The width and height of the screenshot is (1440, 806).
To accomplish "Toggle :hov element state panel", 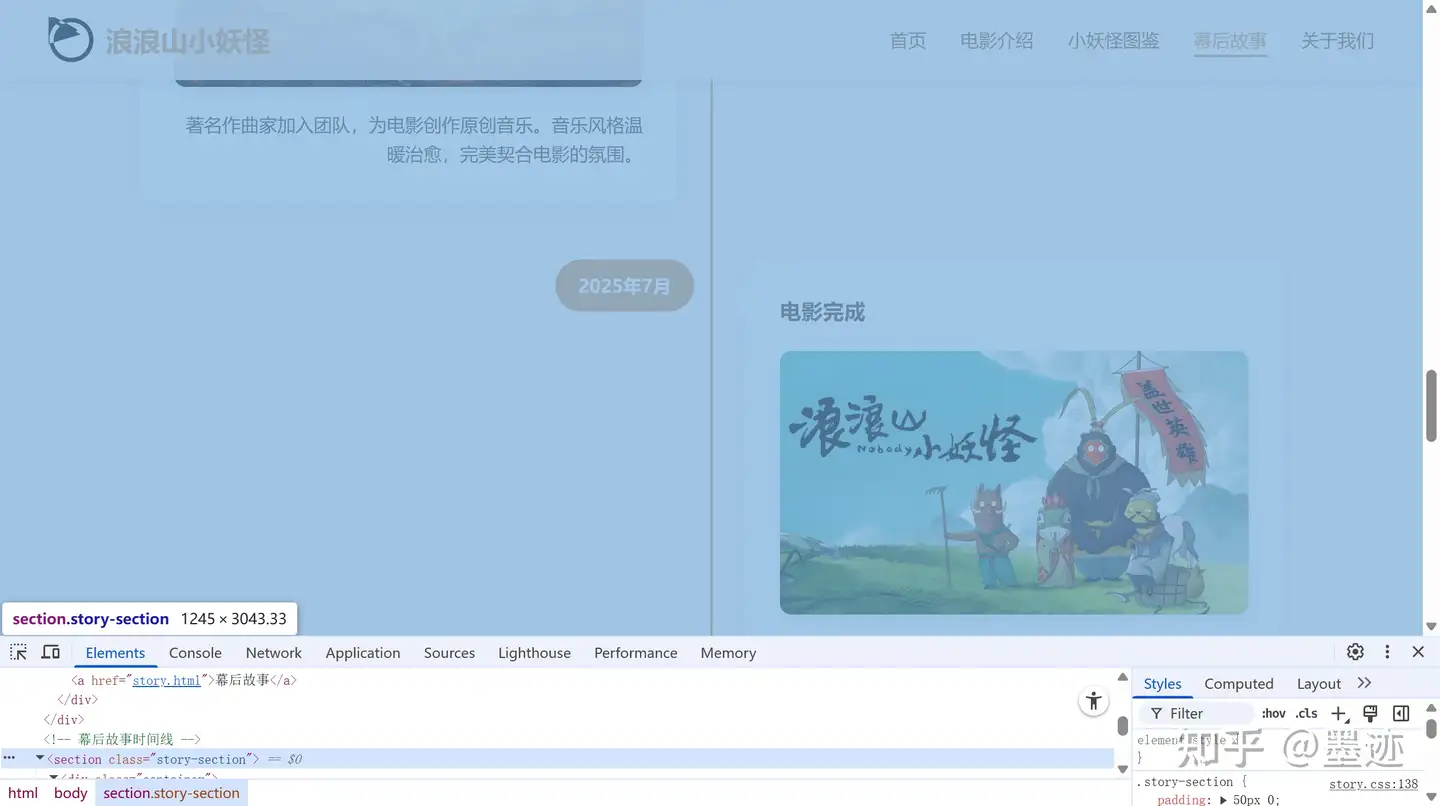I will pyautogui.click(x=1274, y=713).
